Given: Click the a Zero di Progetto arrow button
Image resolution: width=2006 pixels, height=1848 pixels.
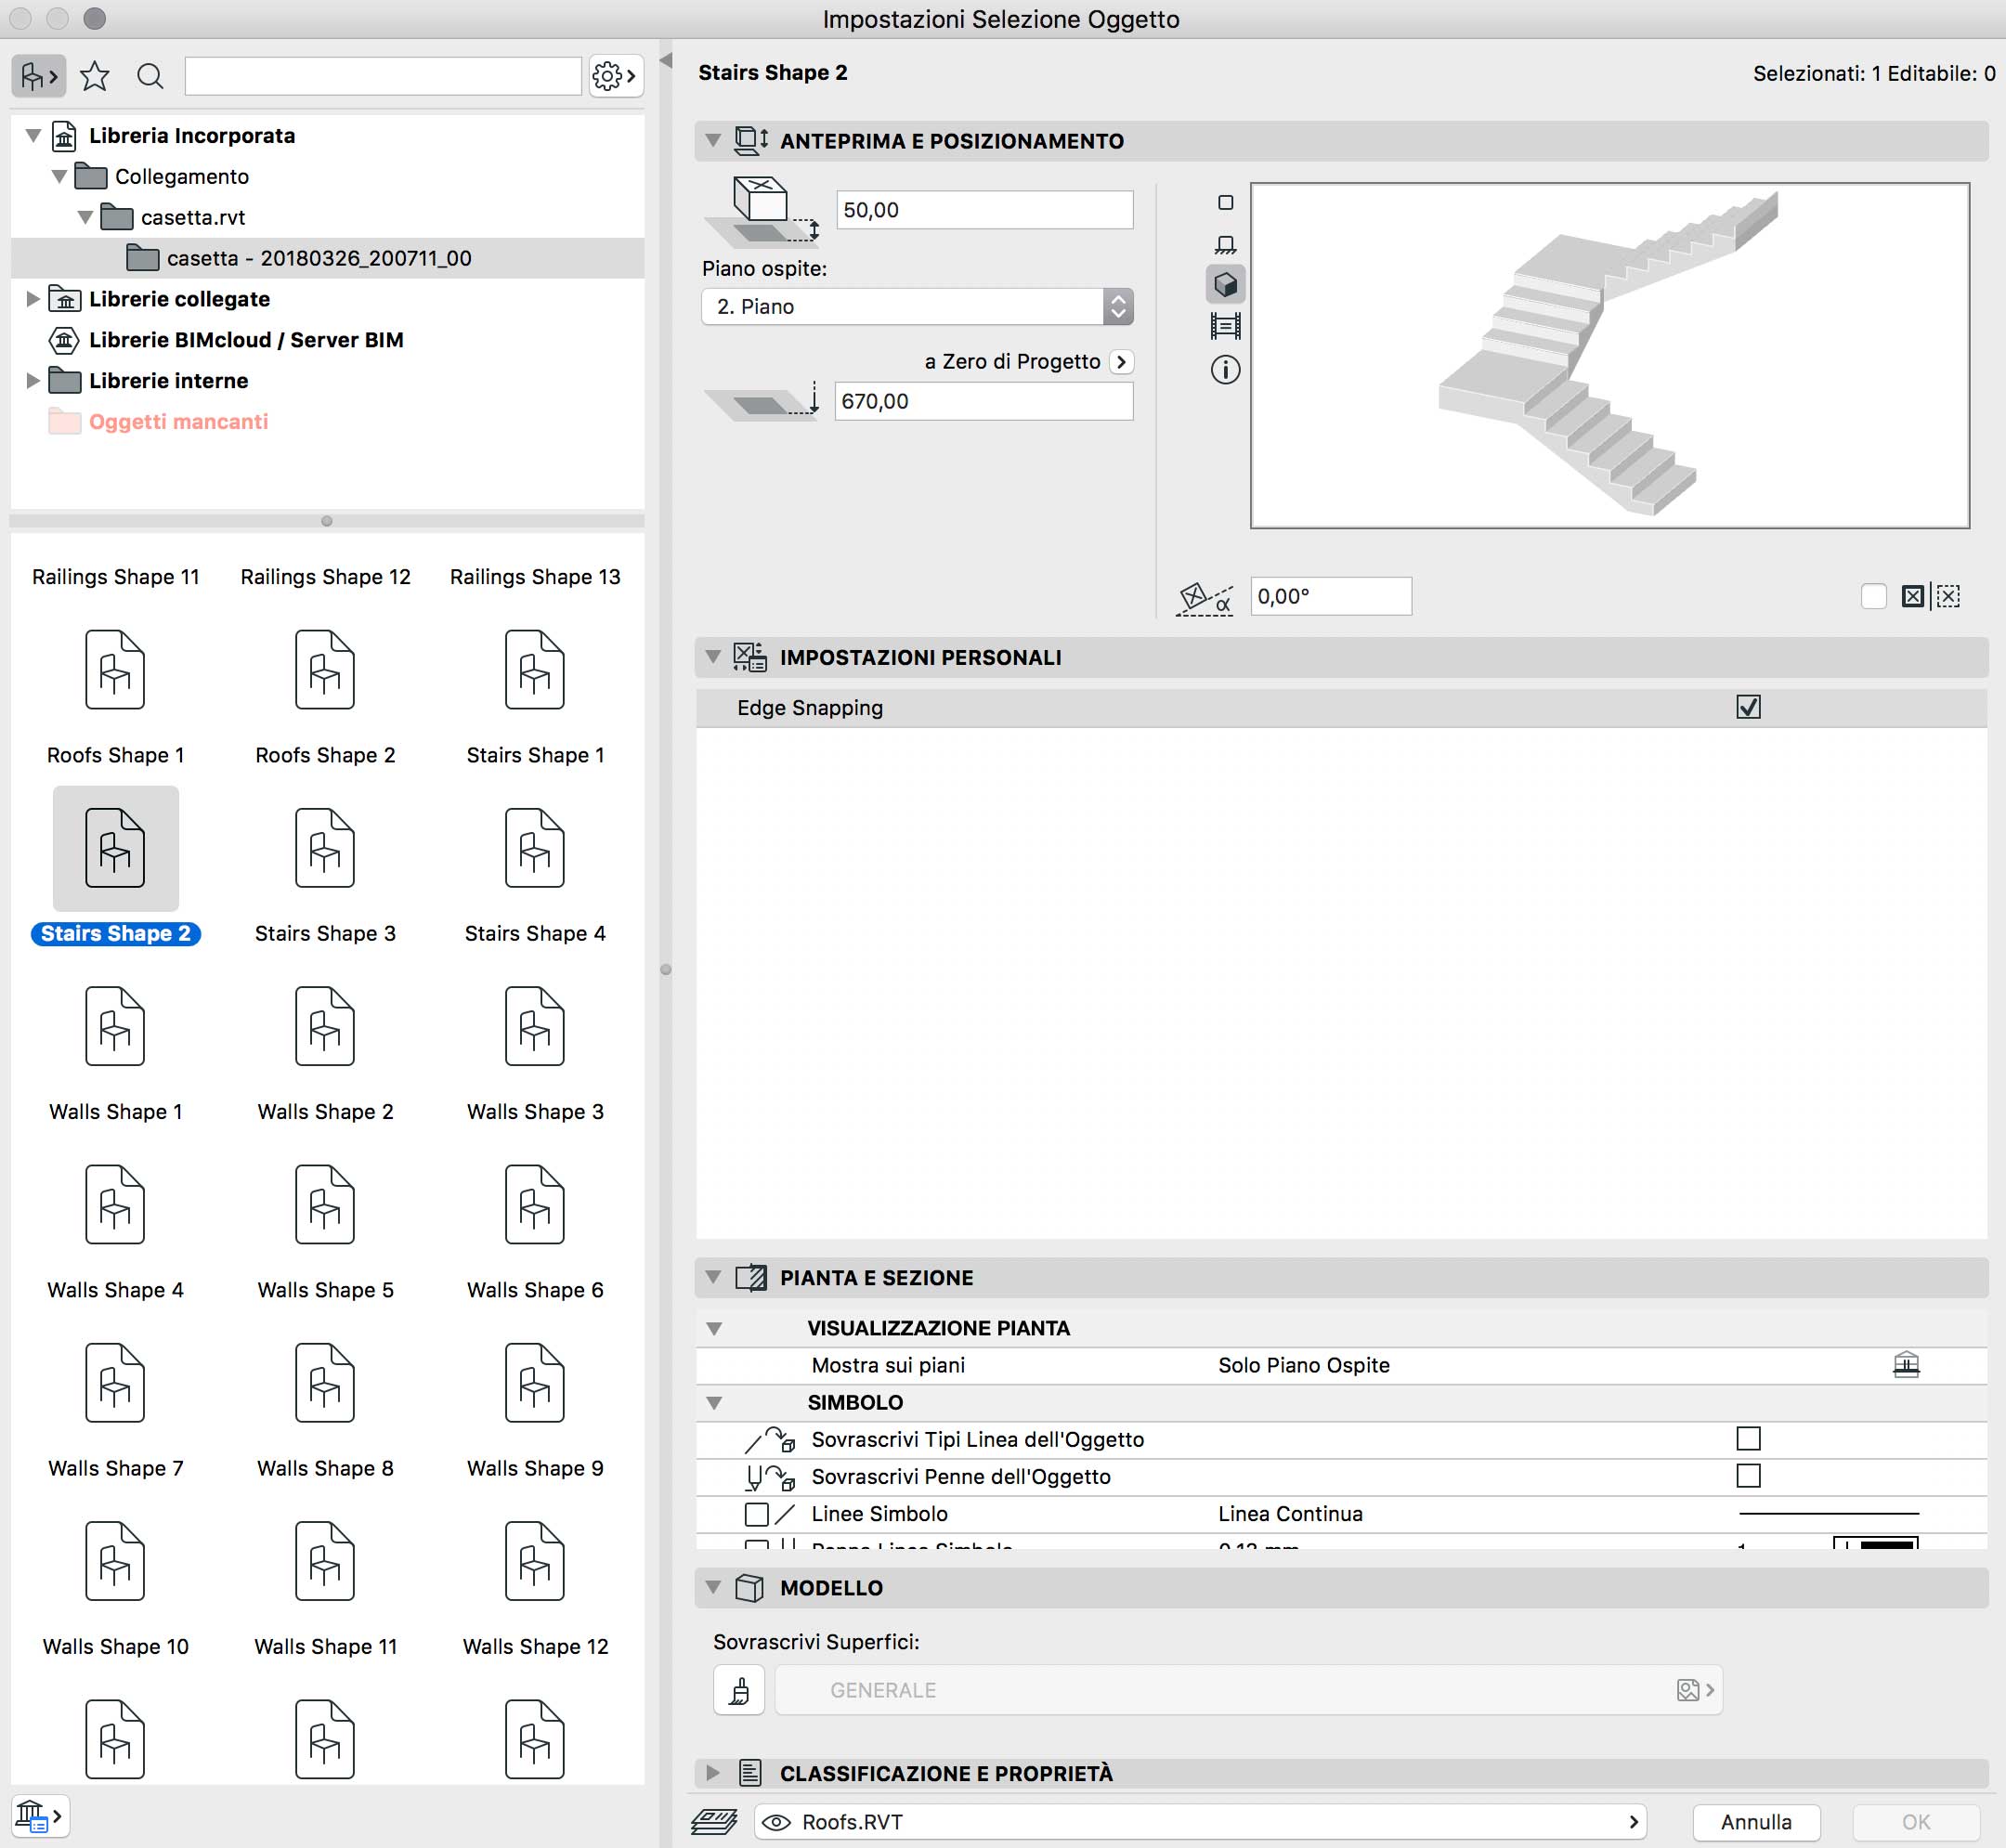Looking at the screenshot, I should coord(1122,362).
